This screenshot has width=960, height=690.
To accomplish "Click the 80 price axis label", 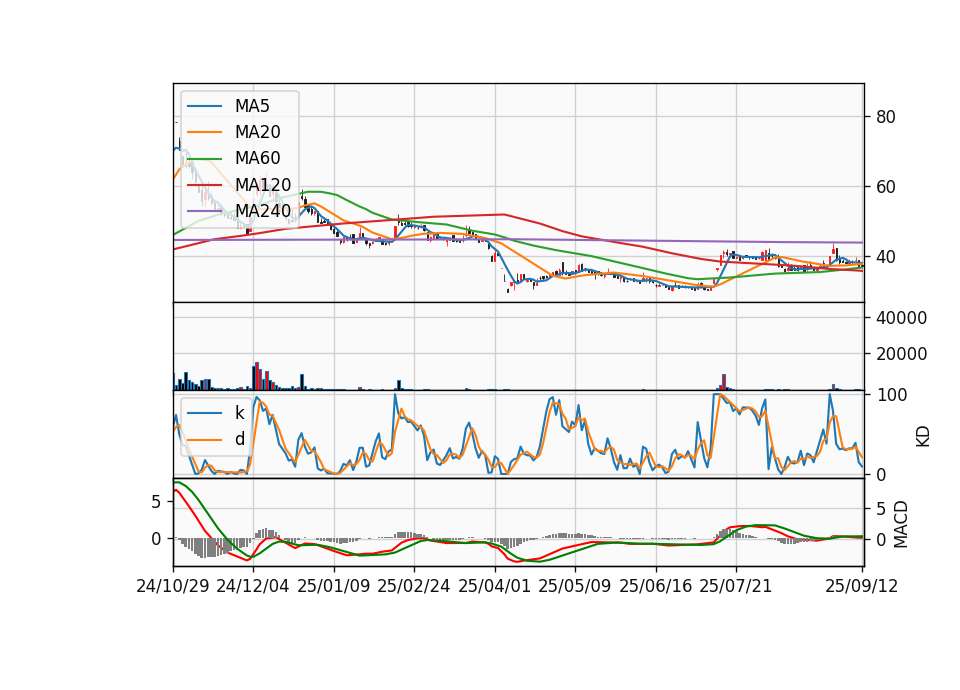I will click(x=885, y=117).
